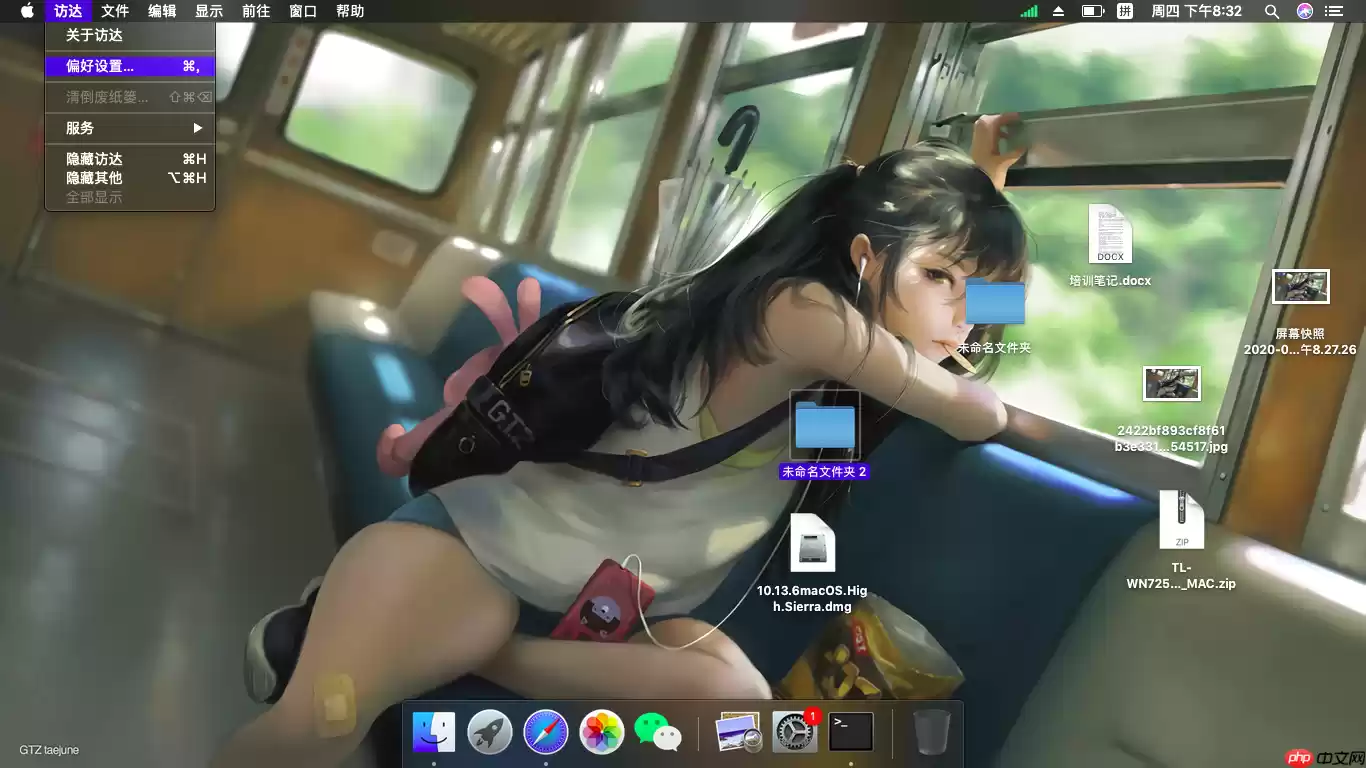The width and height of the screenshot is (1366, 768).
Task: Open Notification Center in the menu bar
Action: pos(1335,11)
